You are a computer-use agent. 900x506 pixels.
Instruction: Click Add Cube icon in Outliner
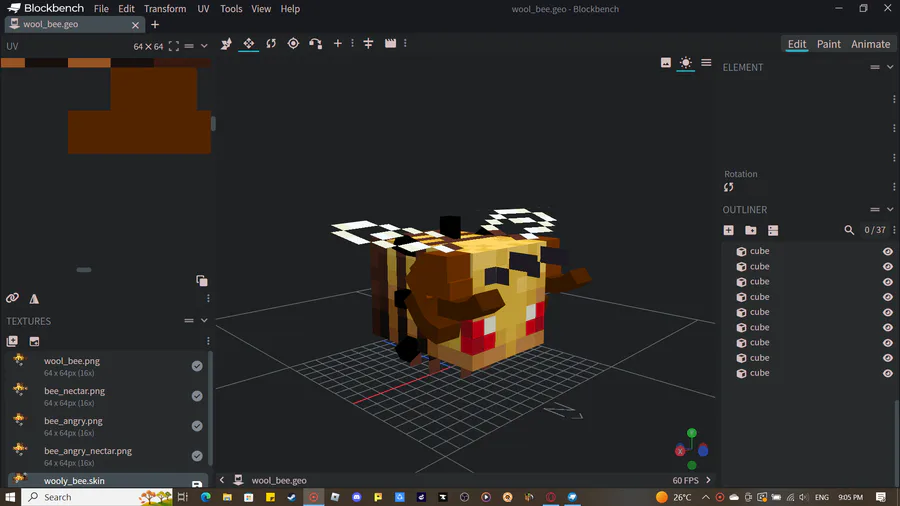coord(728,230)
